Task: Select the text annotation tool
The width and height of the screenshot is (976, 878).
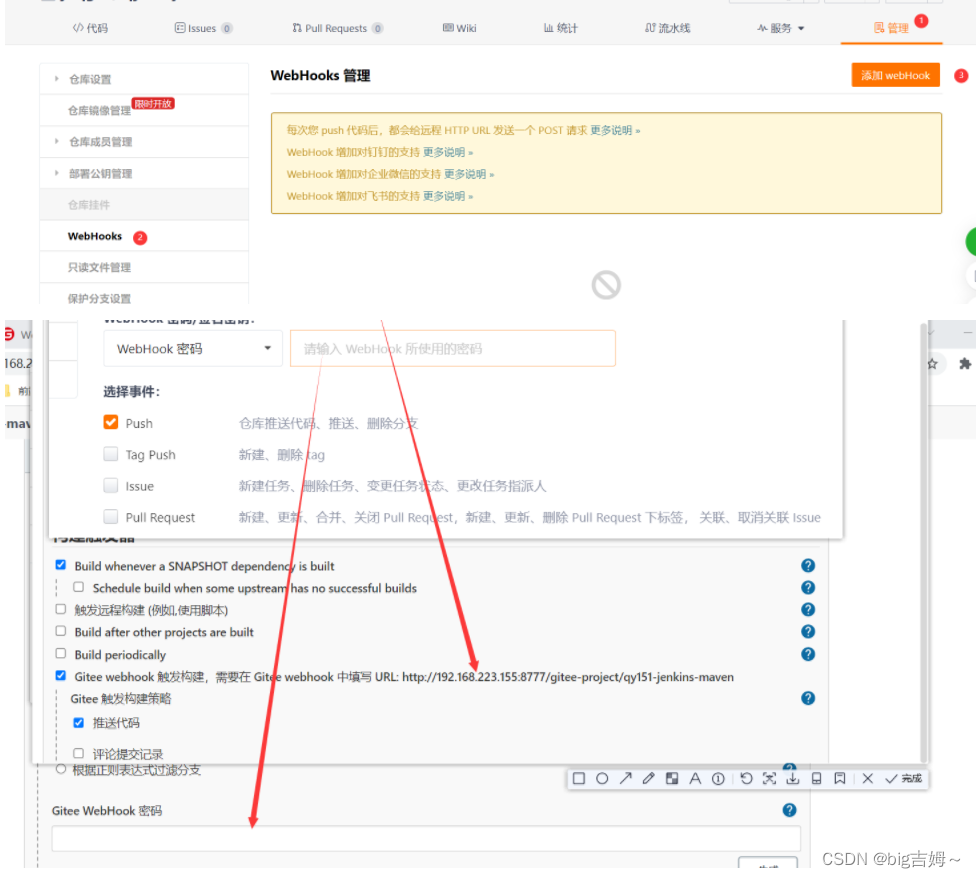Action: coord(695,778)
